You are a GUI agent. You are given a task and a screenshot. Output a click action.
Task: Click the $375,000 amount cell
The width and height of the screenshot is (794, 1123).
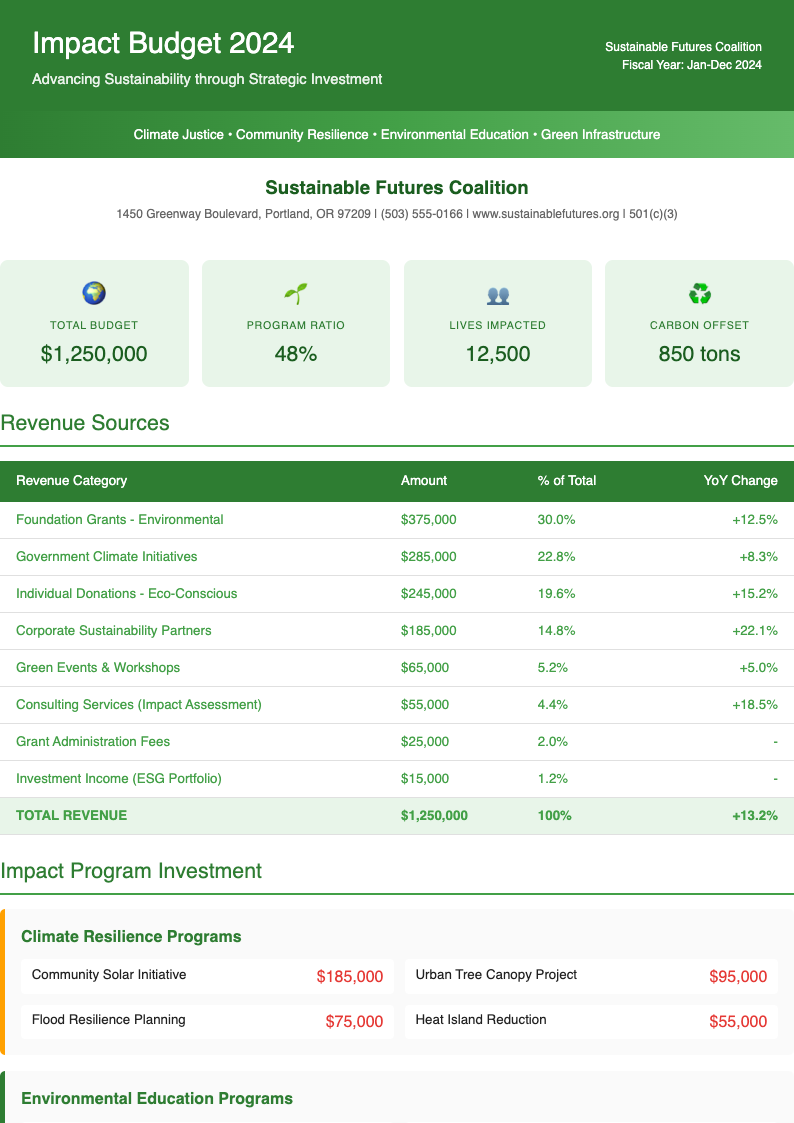click(x=428, y=520)
